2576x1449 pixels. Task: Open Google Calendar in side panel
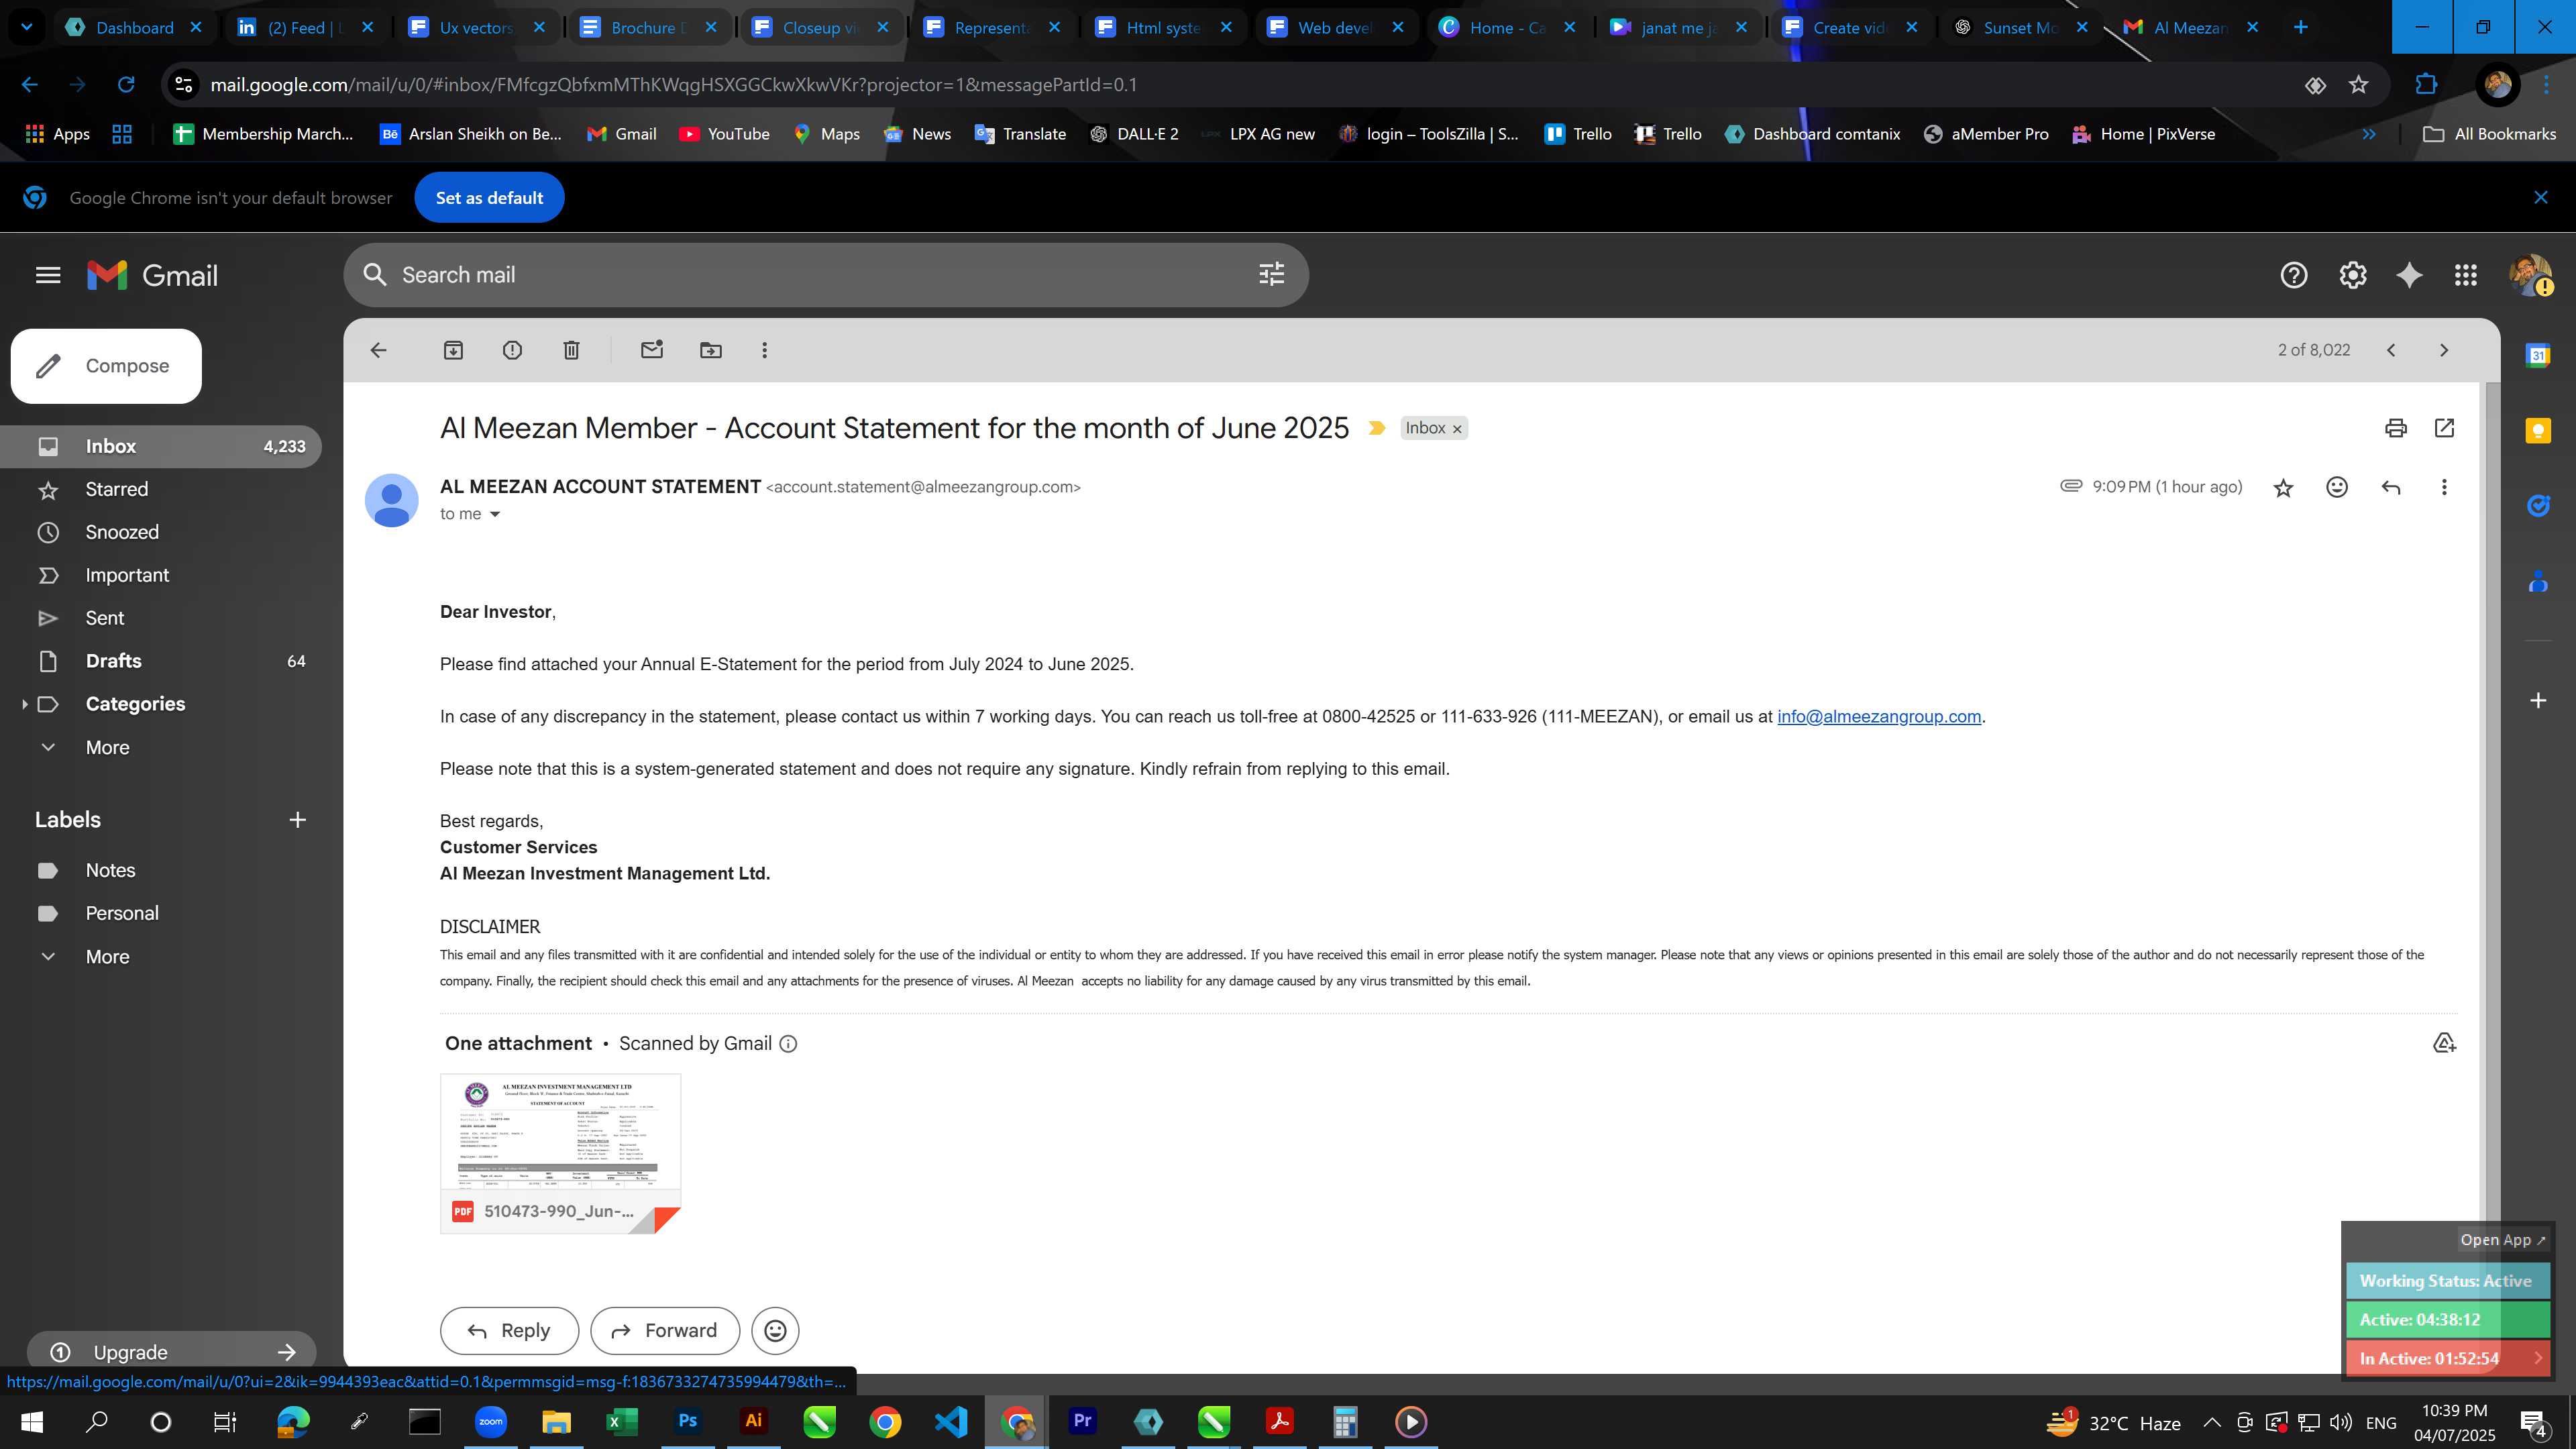pos(2538,355)
